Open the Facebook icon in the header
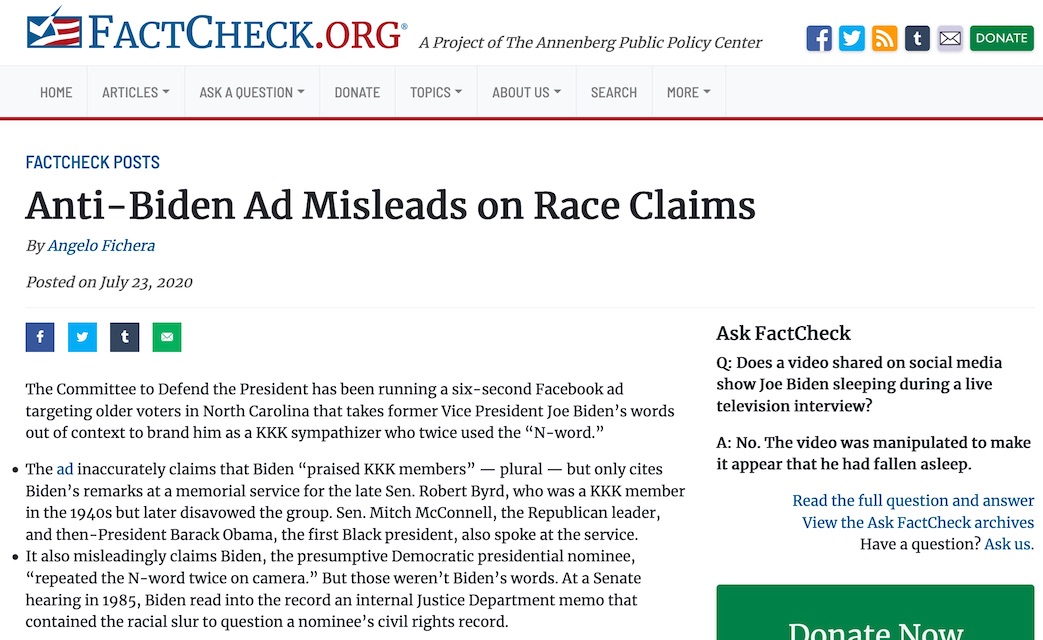Screen dimensions: 1043x640 [819, 39]
